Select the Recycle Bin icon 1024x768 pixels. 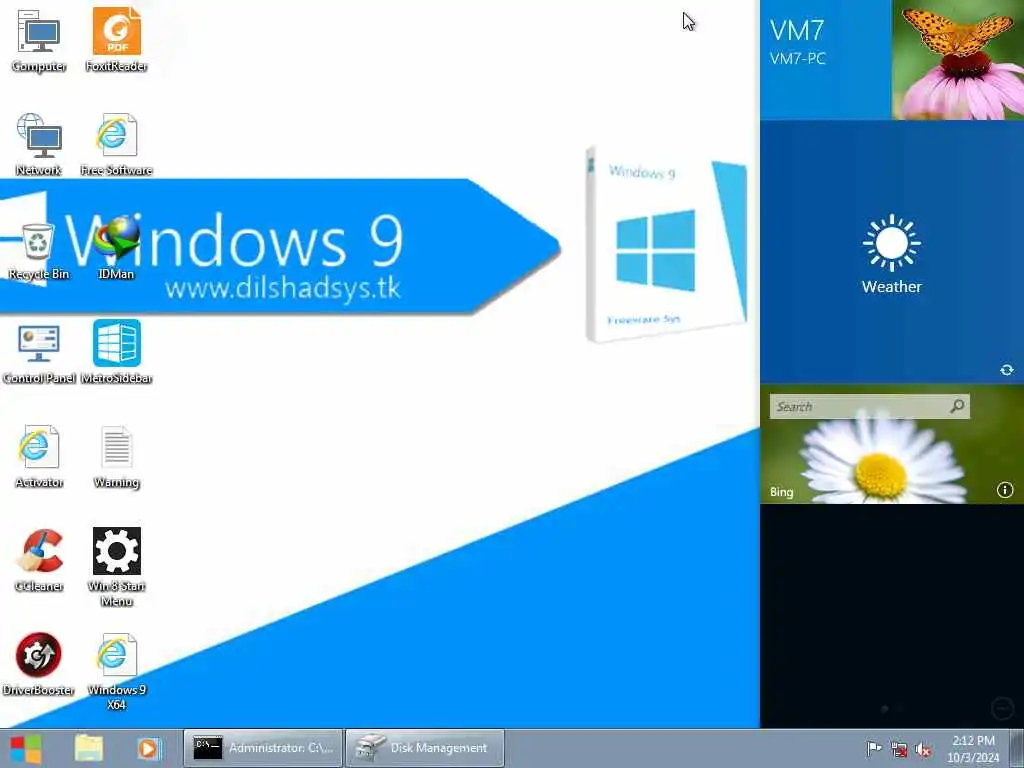39,249
